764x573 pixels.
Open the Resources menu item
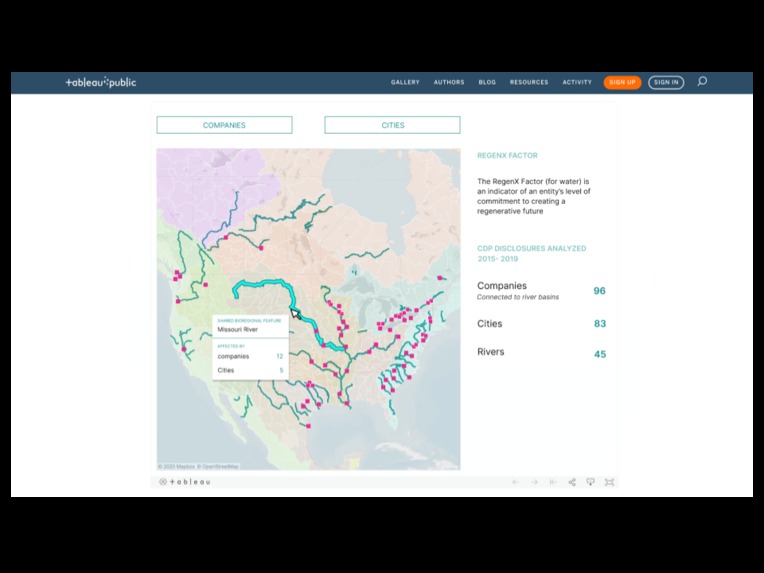point(529,82)
